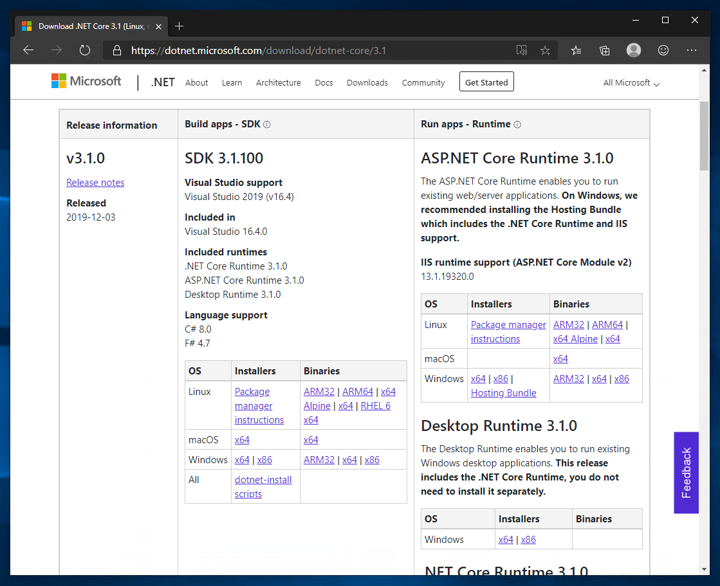Screen dimensions: 720x586
Task: Click the release date 2019-12-03 text
Action: pyautogui.click(x=91, y=217)
